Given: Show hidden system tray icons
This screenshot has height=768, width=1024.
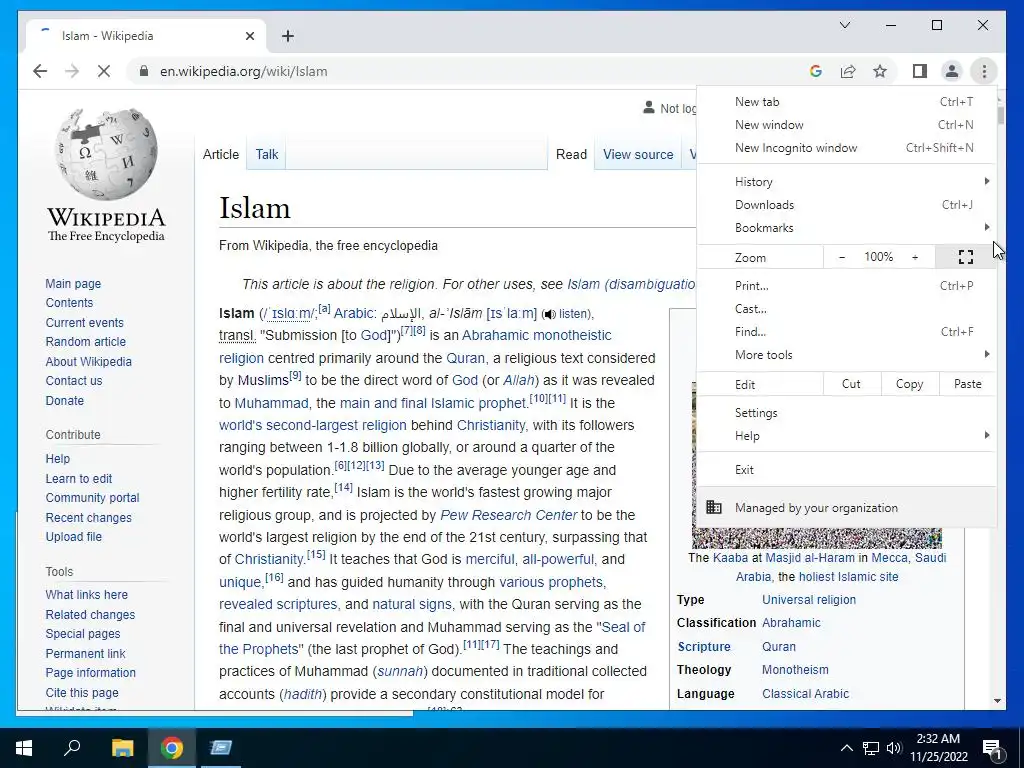Looking at the screenshot, I should point(846,748).
